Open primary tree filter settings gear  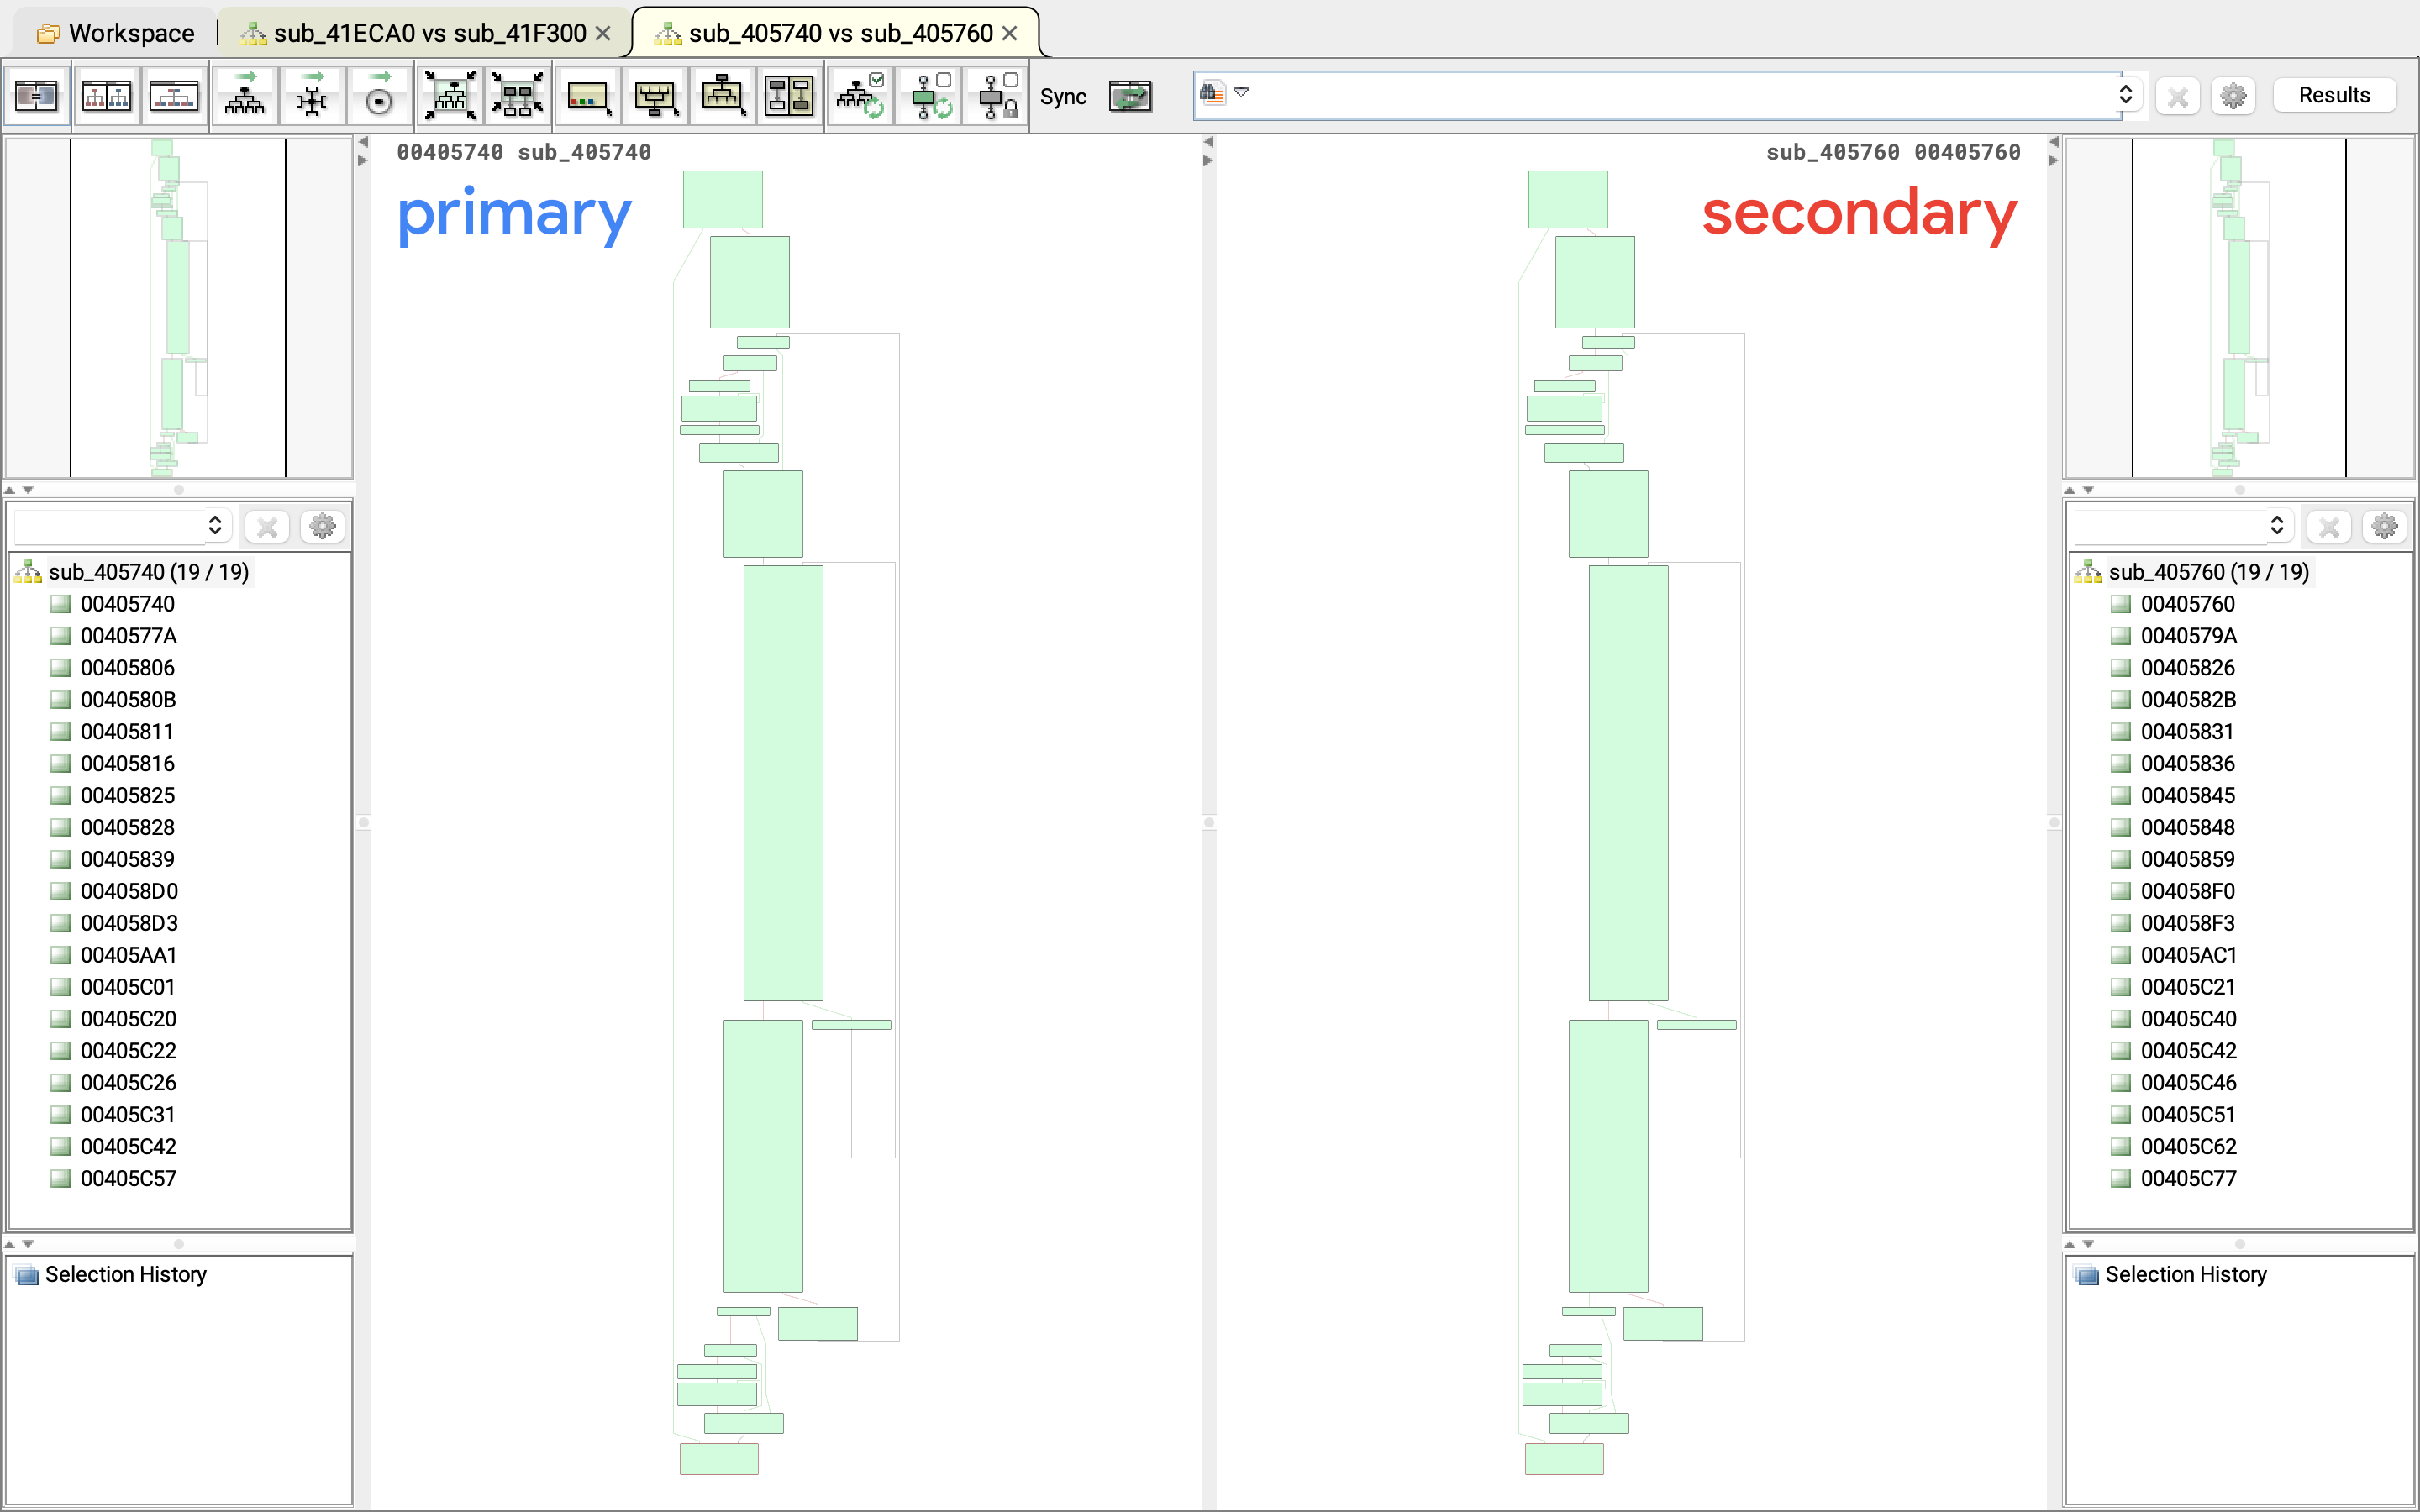322,526
